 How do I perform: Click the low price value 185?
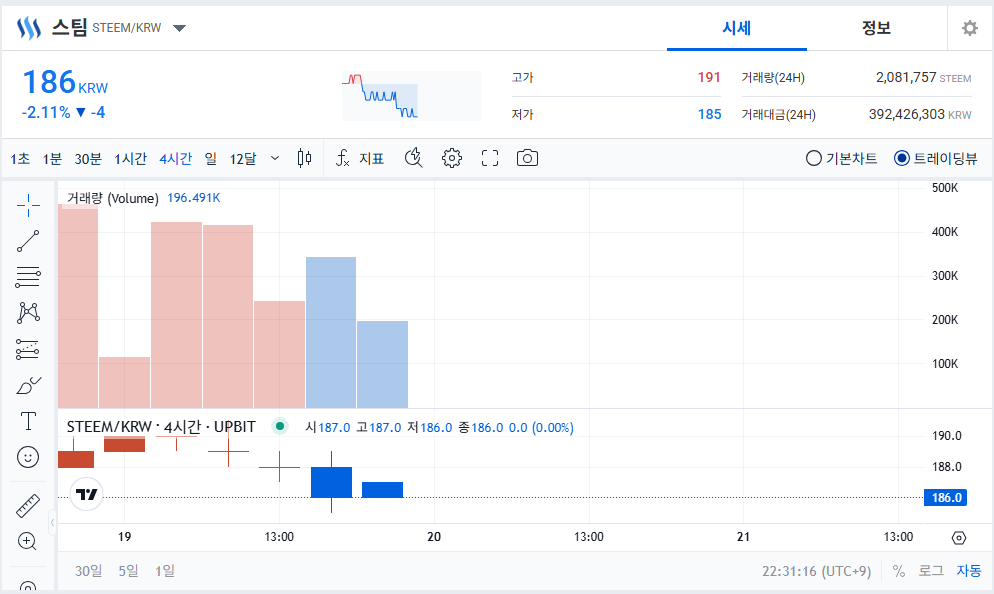[x=709, y=114]
